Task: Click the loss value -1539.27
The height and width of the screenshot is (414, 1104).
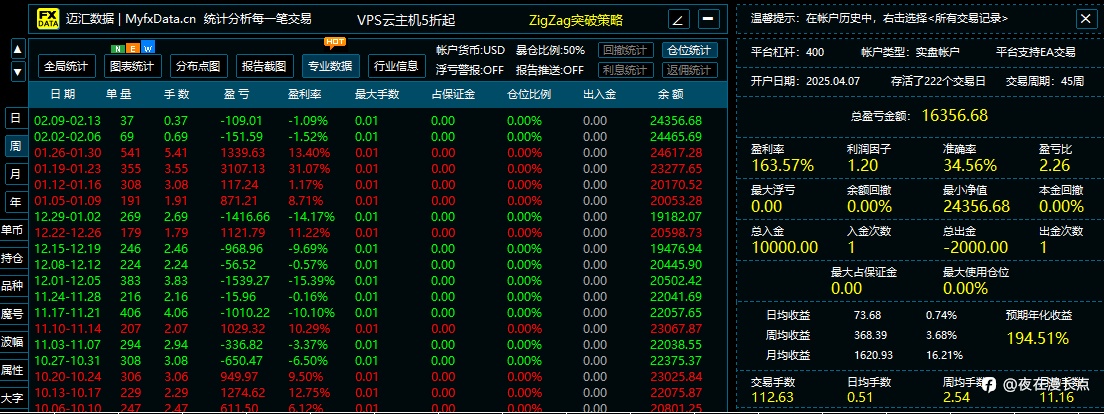Action: pyautogui.click(x=245, y=280)
